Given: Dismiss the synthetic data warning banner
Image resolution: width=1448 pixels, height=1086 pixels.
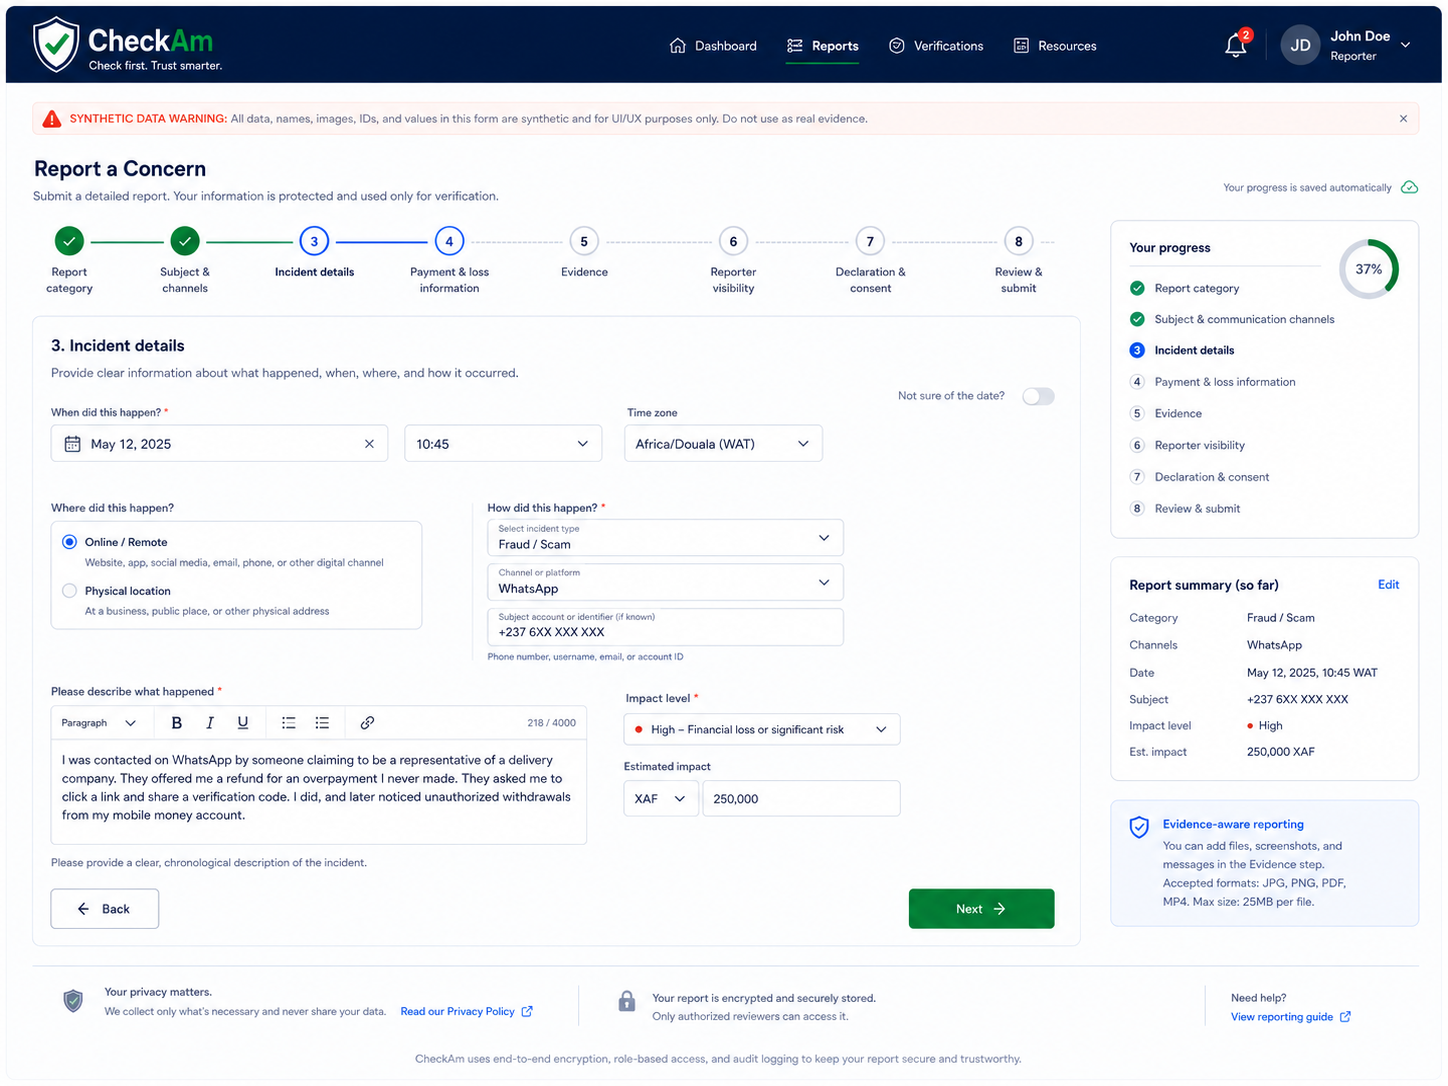Looking at the screenshot, I should point(1403,119).
